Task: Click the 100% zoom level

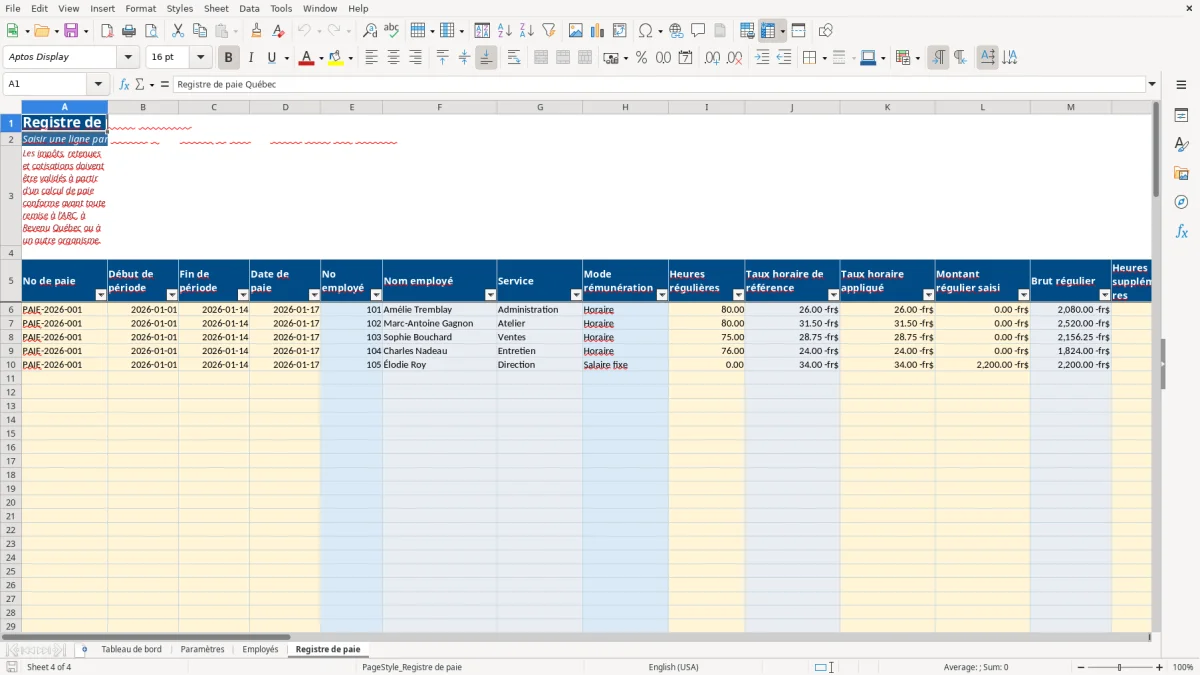Action: 1183,667
